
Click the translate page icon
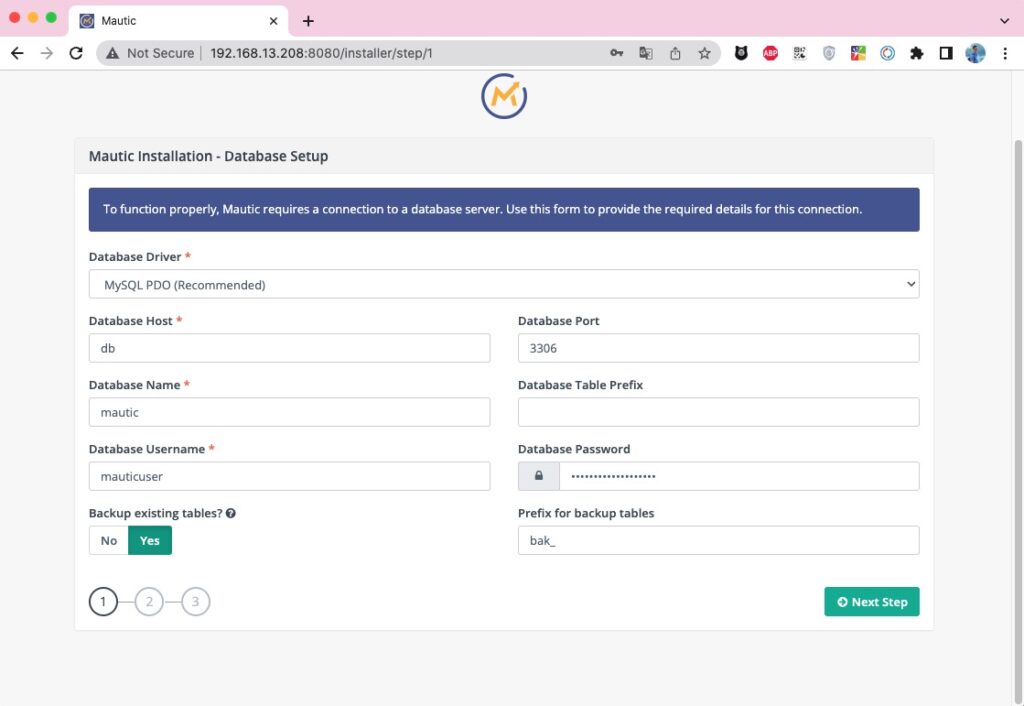pyautogui.click(x=646, y=54)
